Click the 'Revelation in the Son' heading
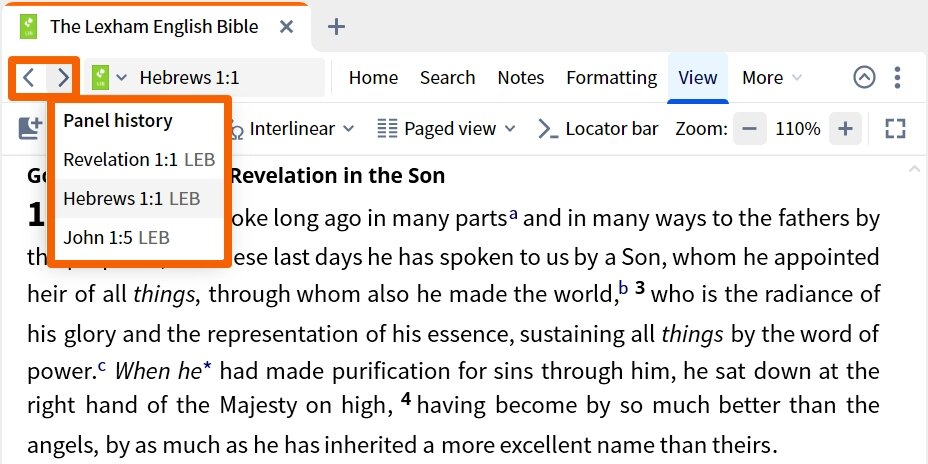Viewport: 928px width, 464px height. click(x=337, y=176)
